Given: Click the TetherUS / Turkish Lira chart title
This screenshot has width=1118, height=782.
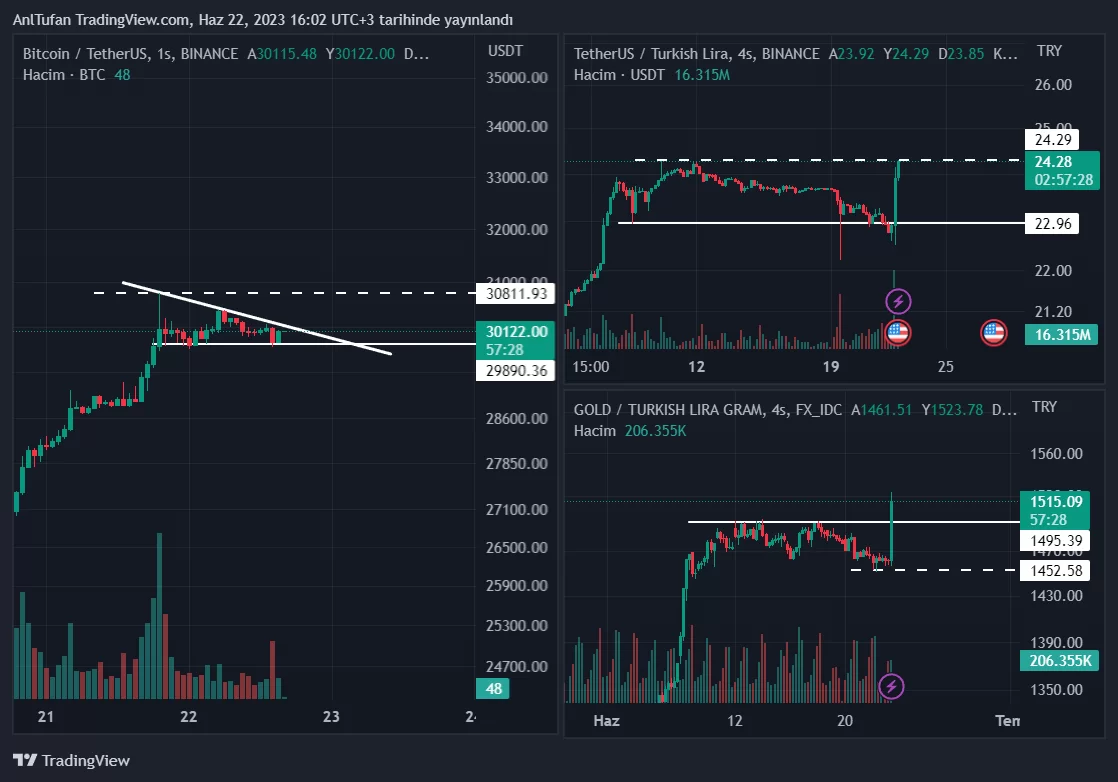Looking at the screenshot, I should (697, 53).
